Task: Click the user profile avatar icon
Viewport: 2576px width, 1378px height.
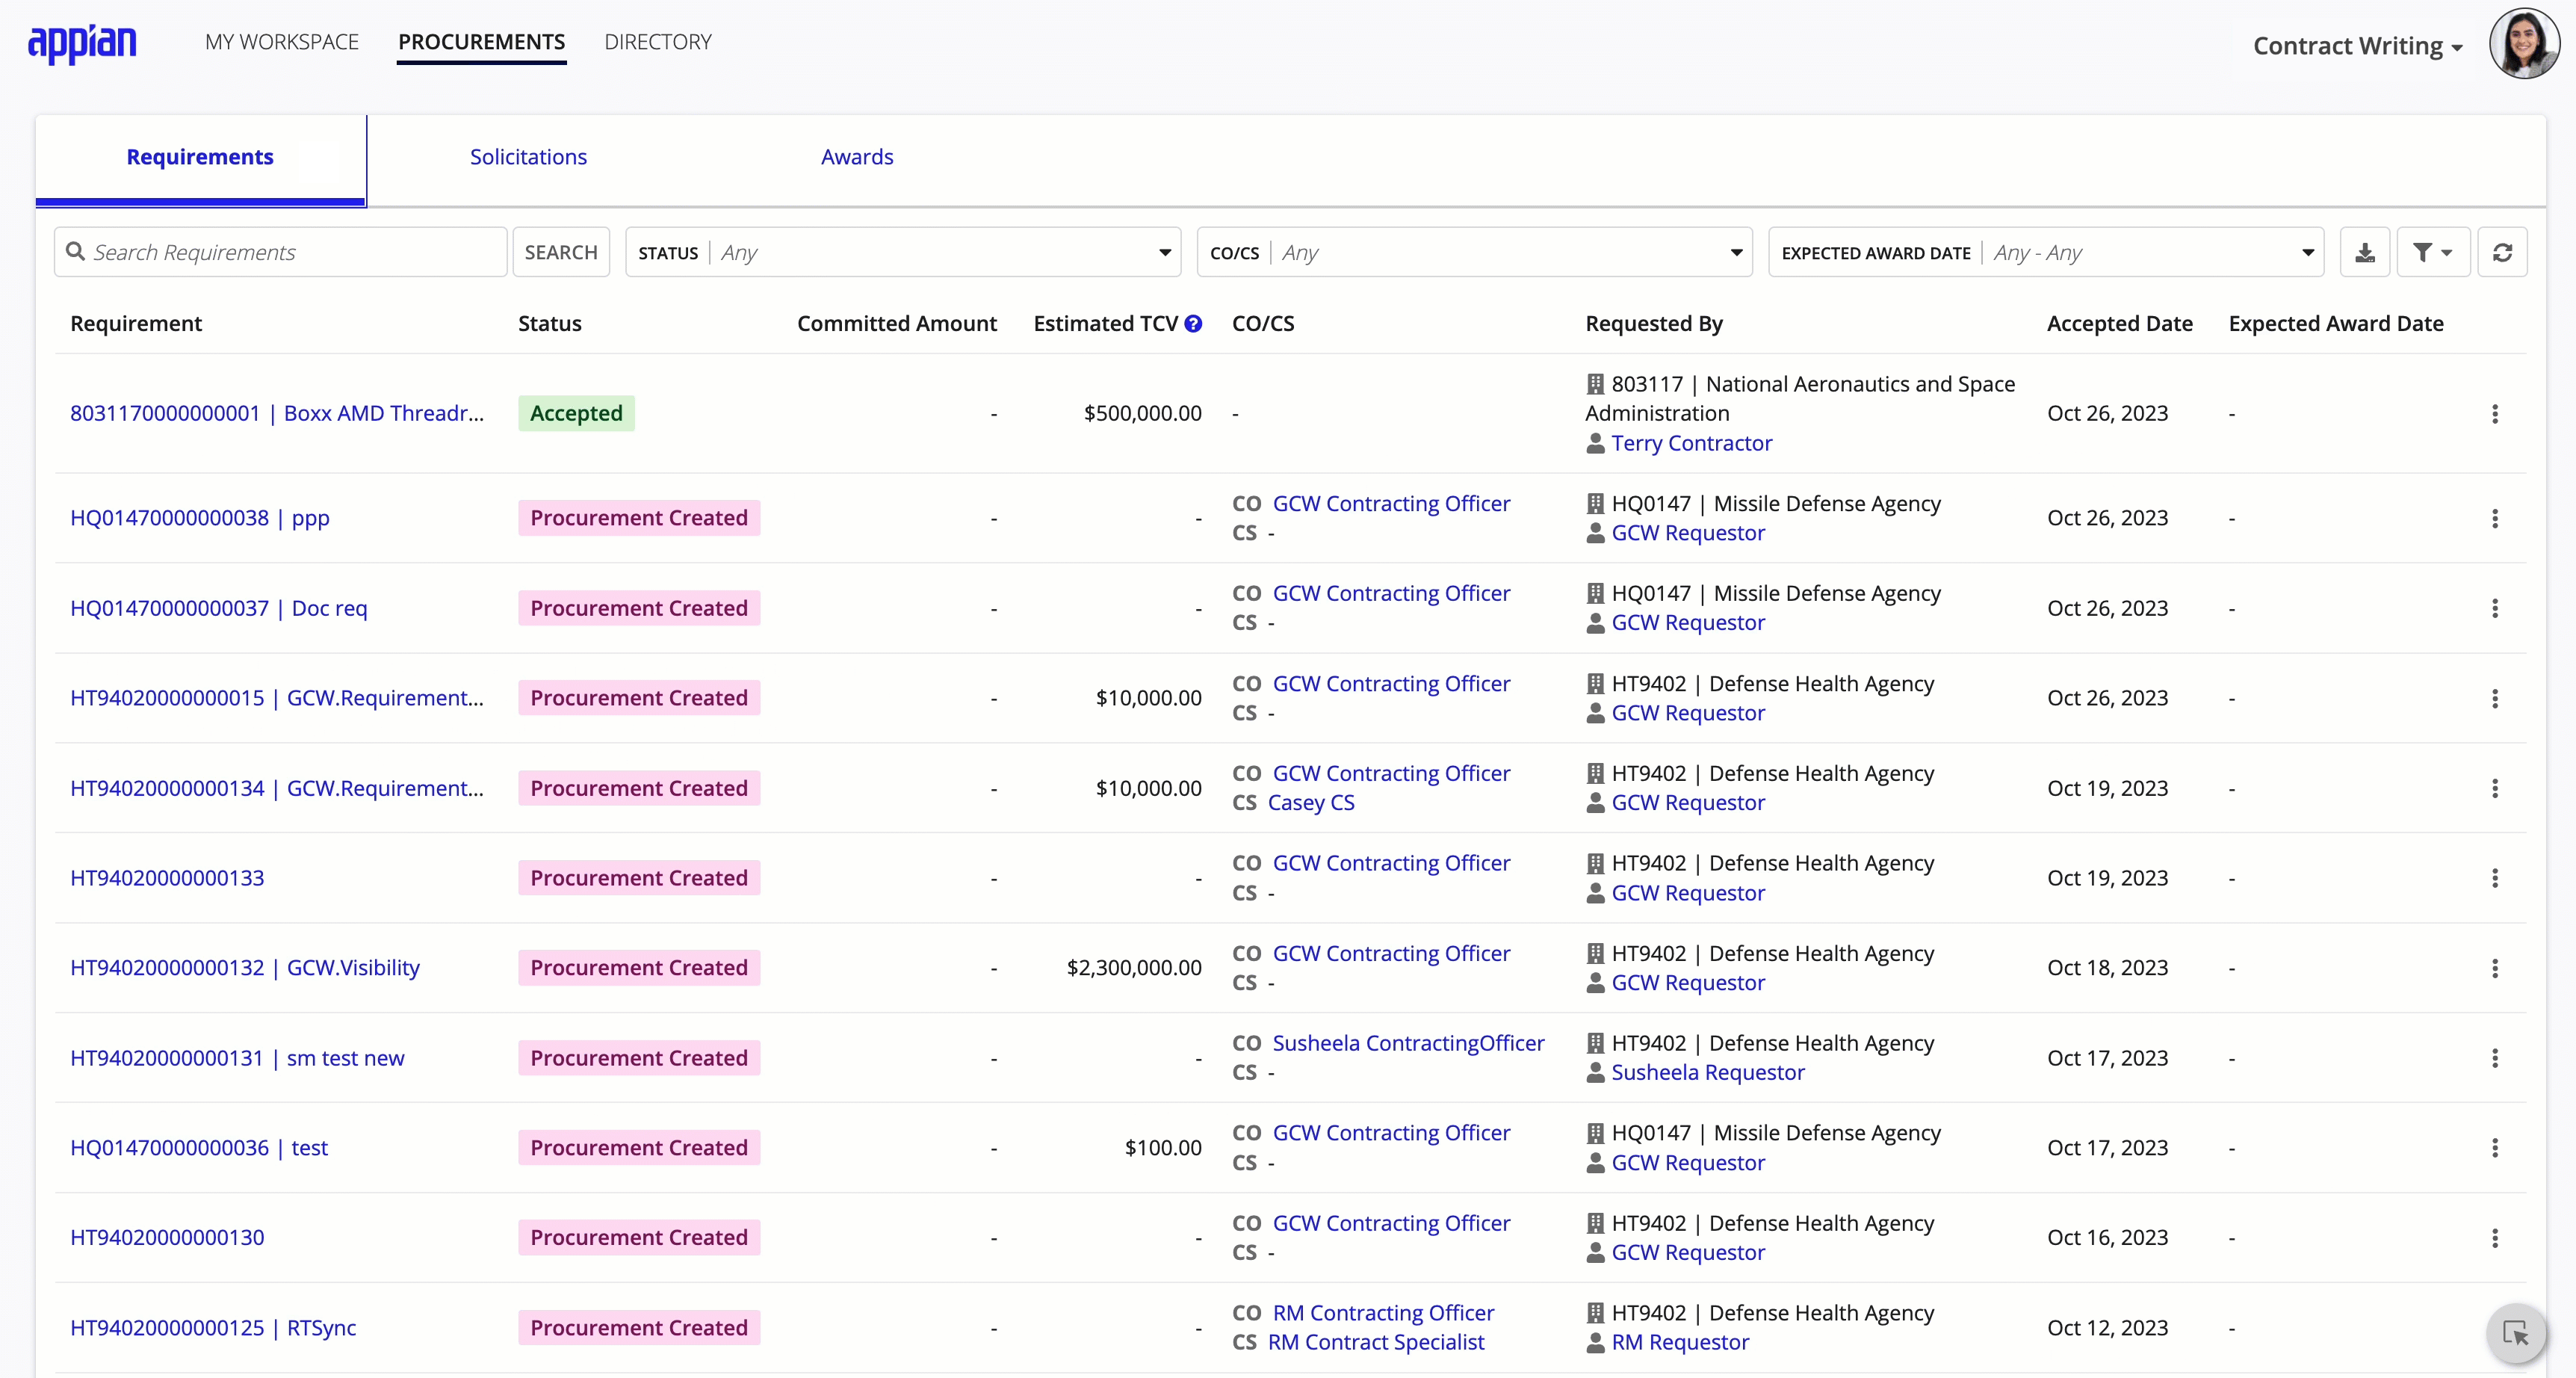Action: click(2528, 46)
